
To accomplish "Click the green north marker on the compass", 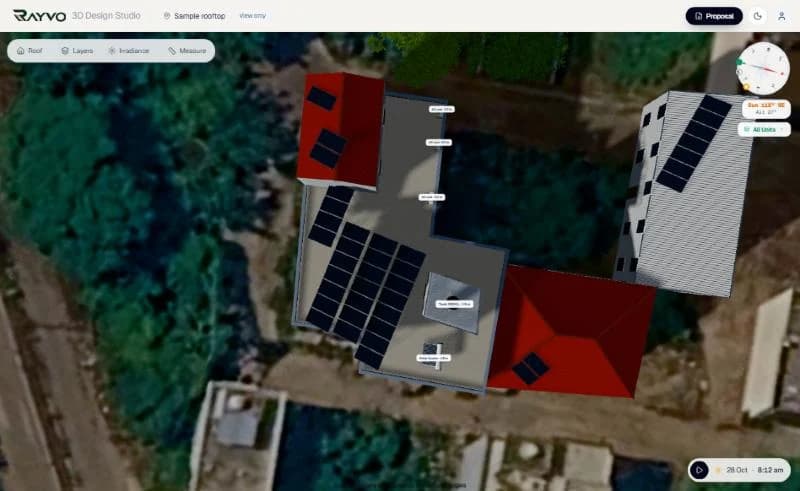I will pyautogui.click(x=740, y=62).
